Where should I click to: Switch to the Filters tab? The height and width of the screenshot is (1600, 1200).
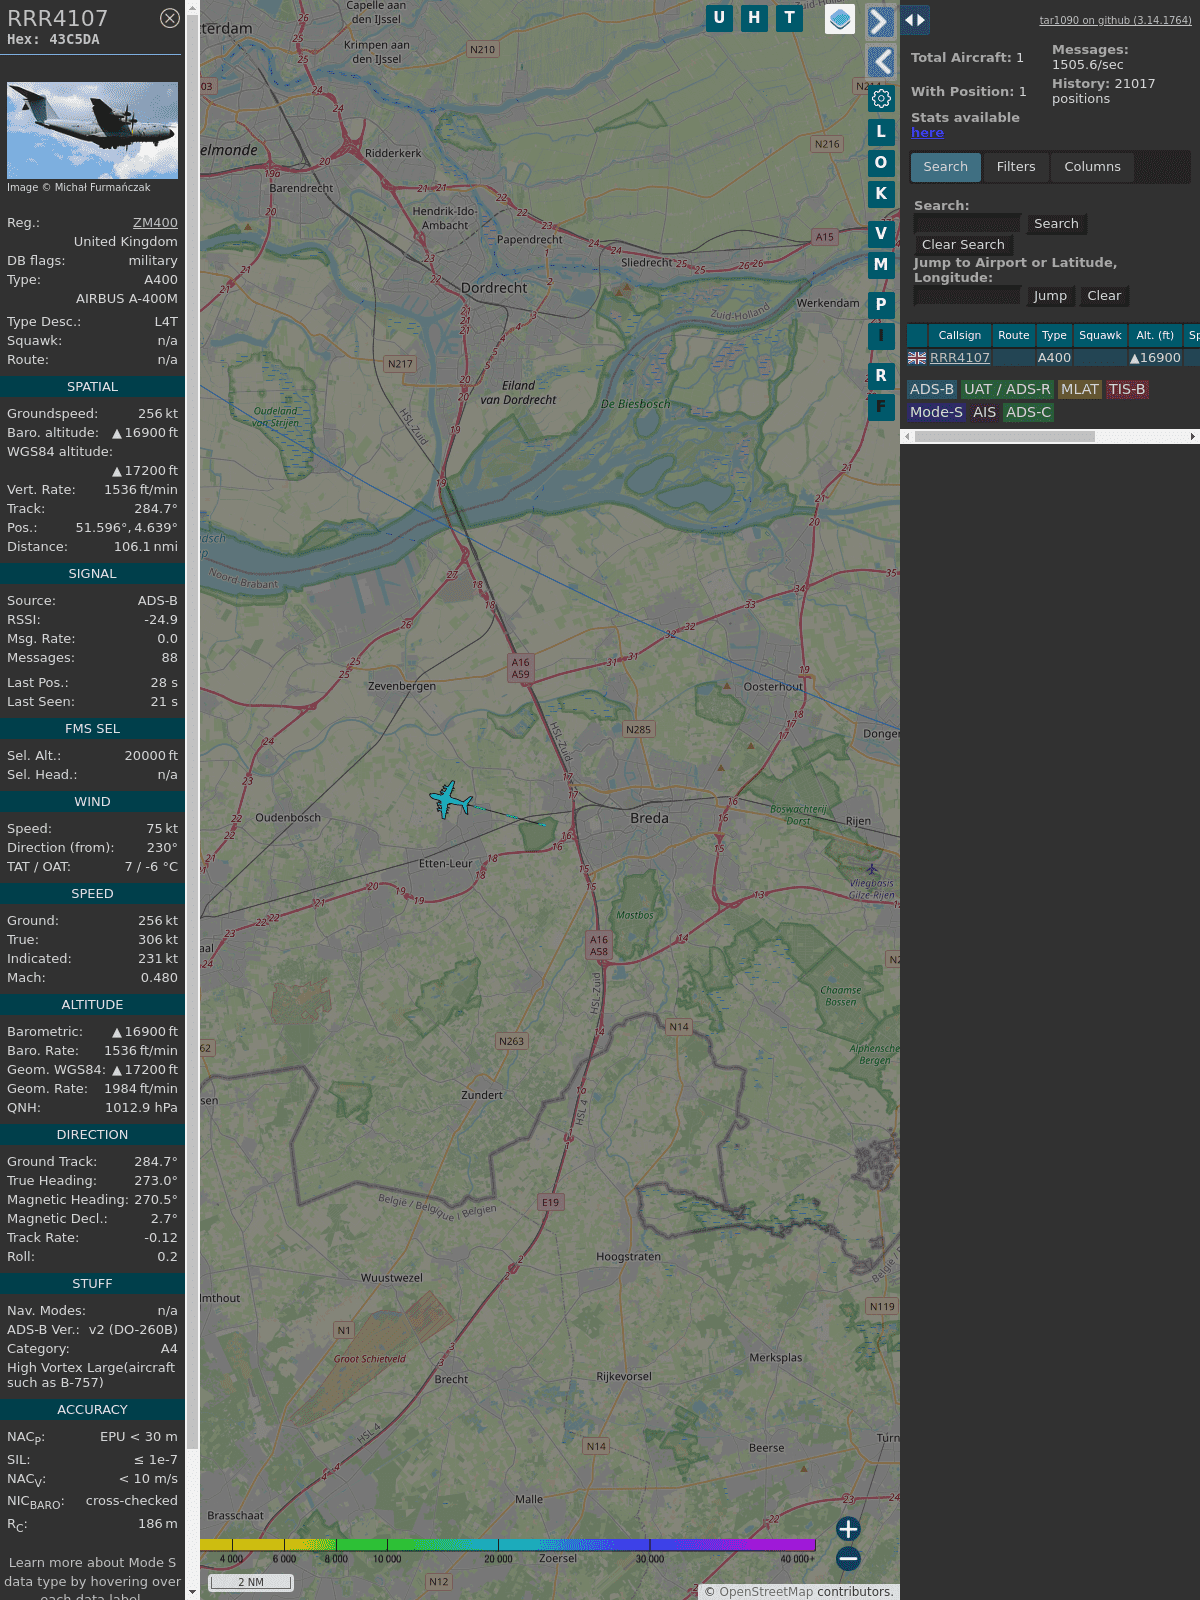(x=1015, y=167)
